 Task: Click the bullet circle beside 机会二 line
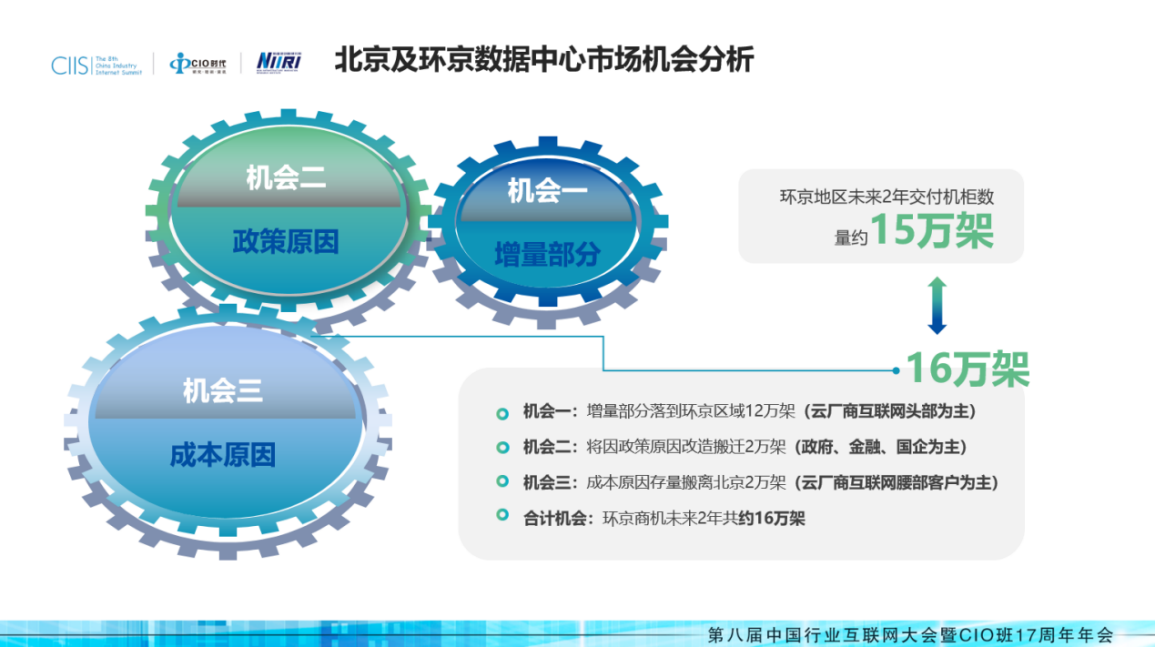click(502, 447)
